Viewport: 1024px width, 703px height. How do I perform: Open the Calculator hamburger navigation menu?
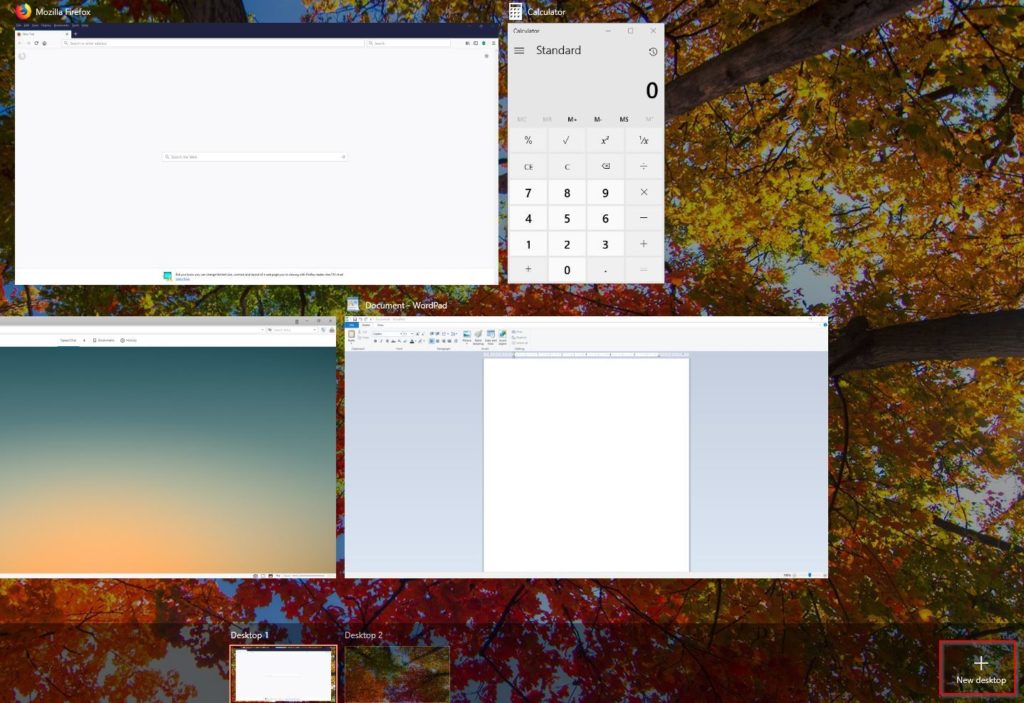(x=519, y=50)
